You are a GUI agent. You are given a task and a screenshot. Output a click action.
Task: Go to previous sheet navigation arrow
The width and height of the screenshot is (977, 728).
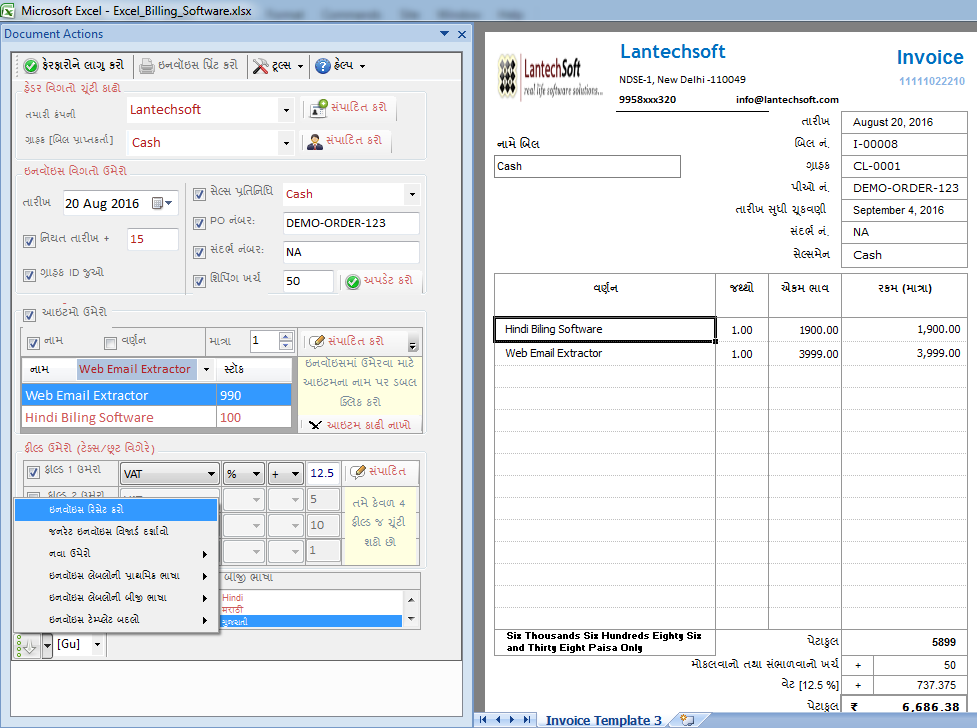tap(498, 719)
